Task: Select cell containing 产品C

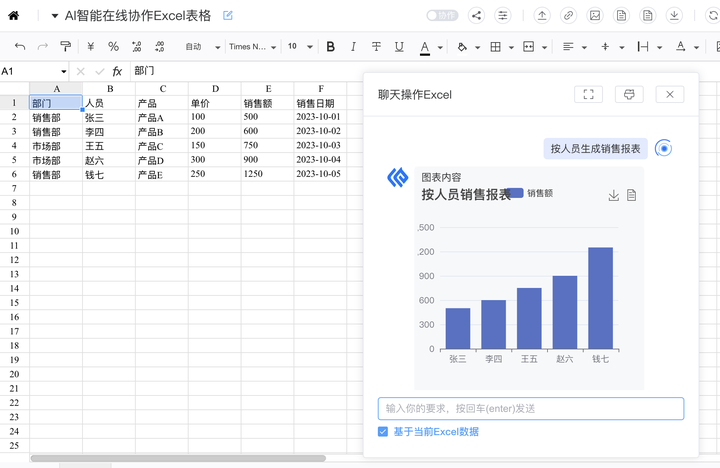Action: pyautogui.click(x=162, y=146)
